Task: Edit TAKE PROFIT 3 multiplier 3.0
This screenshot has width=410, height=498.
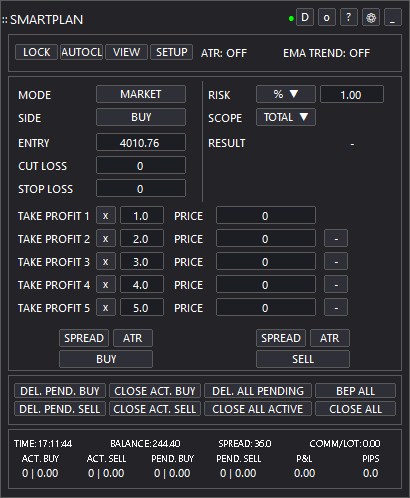Action: (142, 261)
